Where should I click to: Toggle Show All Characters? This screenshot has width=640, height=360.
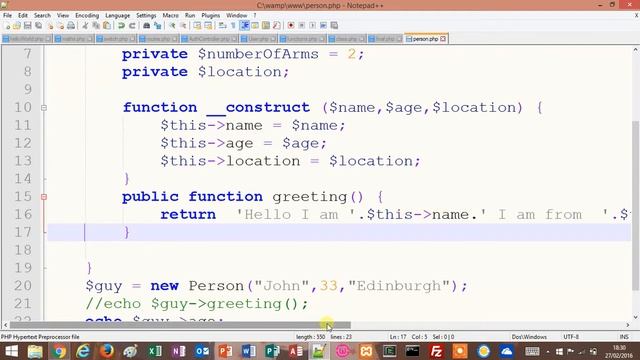pos(233,25)
